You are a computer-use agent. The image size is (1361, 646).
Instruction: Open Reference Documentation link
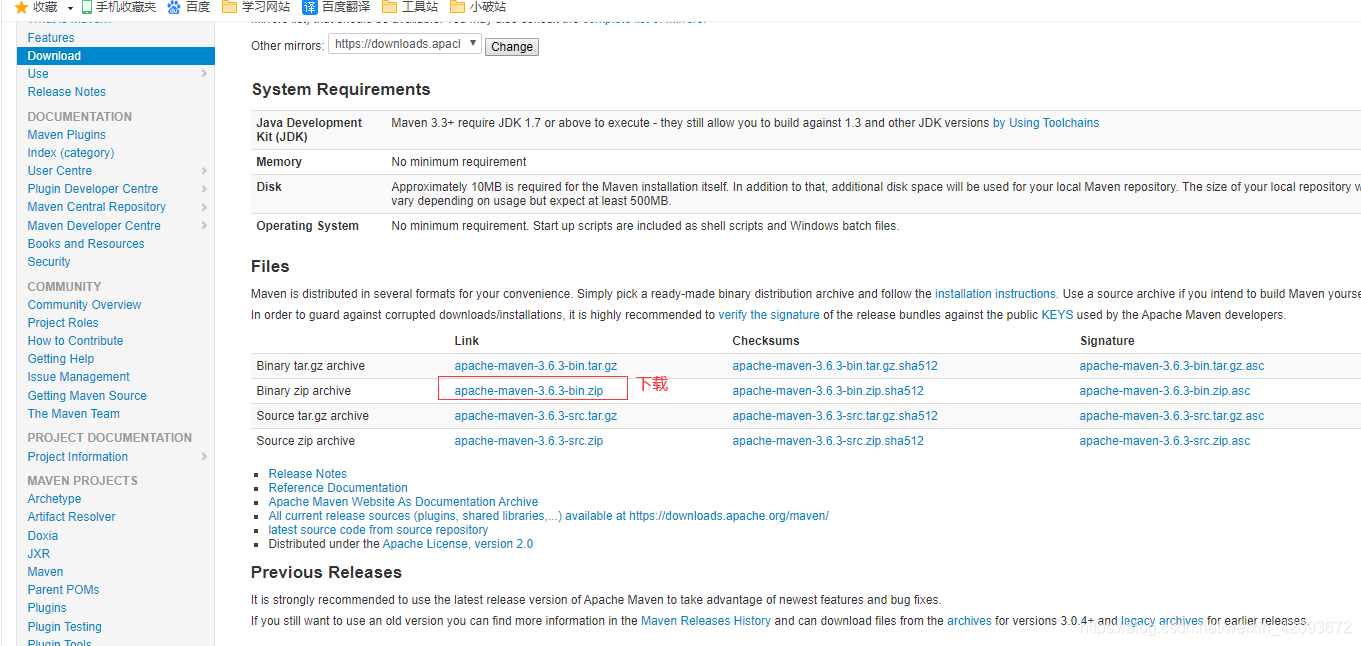tap(338, 488)
